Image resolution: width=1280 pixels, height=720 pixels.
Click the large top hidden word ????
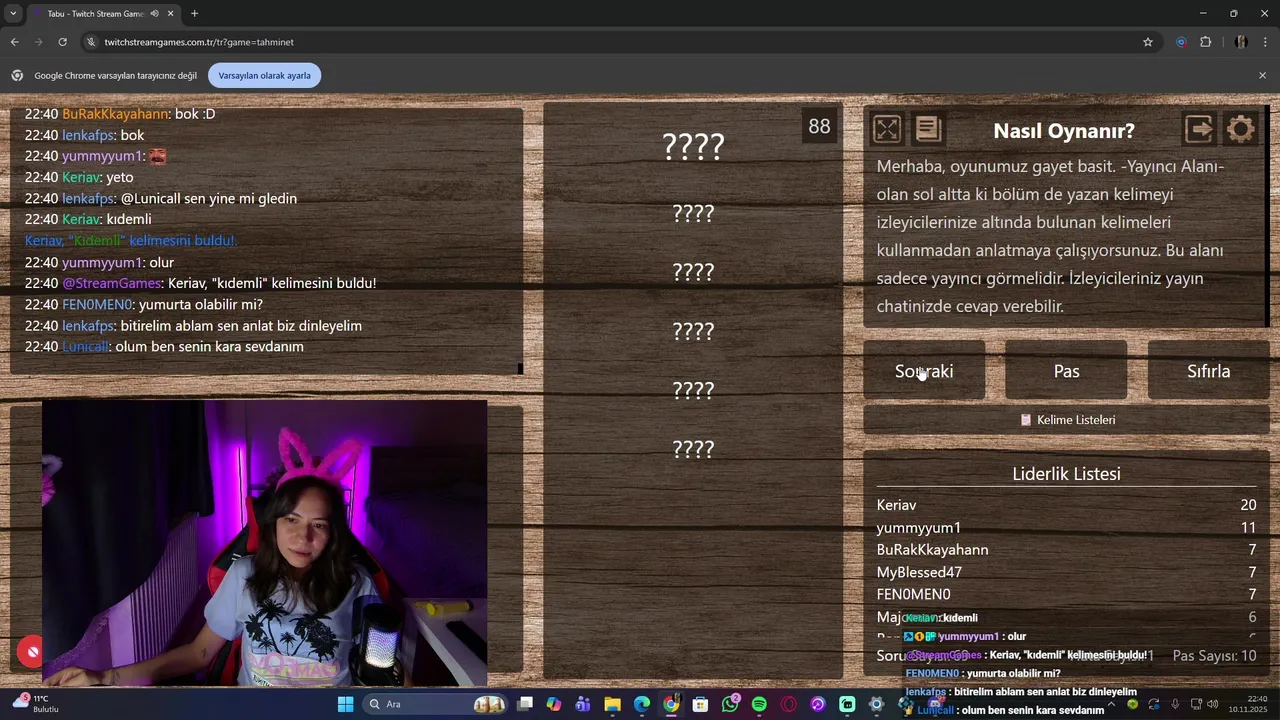pyautogui.click(x=693, y=147)
